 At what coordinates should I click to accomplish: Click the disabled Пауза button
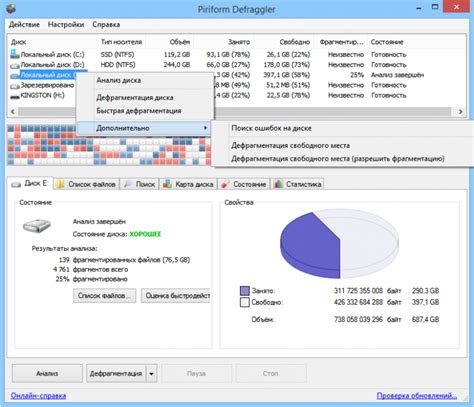[196, 373]
